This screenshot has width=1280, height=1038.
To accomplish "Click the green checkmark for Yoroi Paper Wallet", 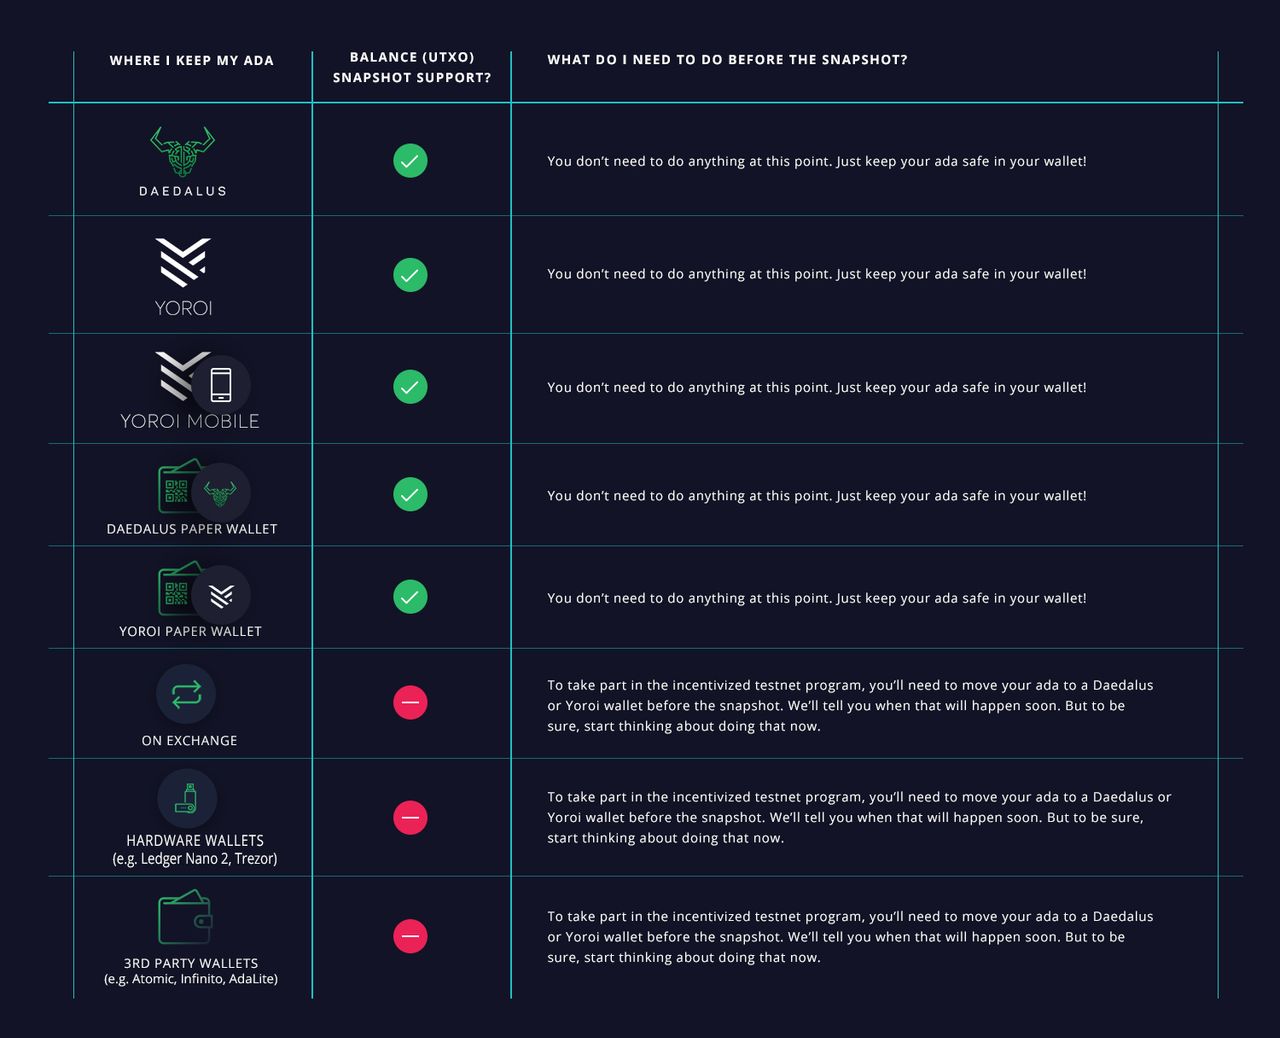I will 410,597.
